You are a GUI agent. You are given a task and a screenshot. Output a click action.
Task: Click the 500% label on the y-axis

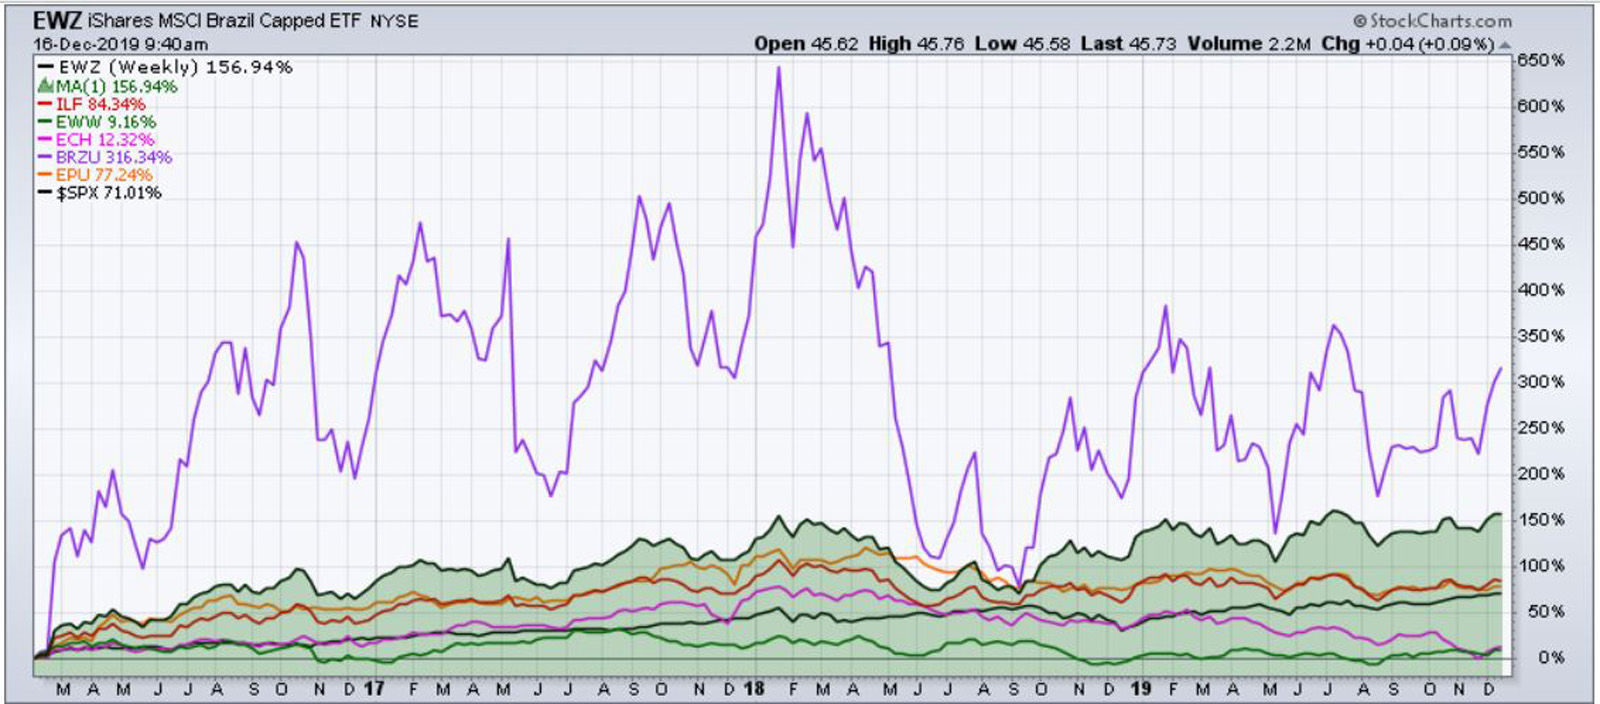click(1540, 198)
